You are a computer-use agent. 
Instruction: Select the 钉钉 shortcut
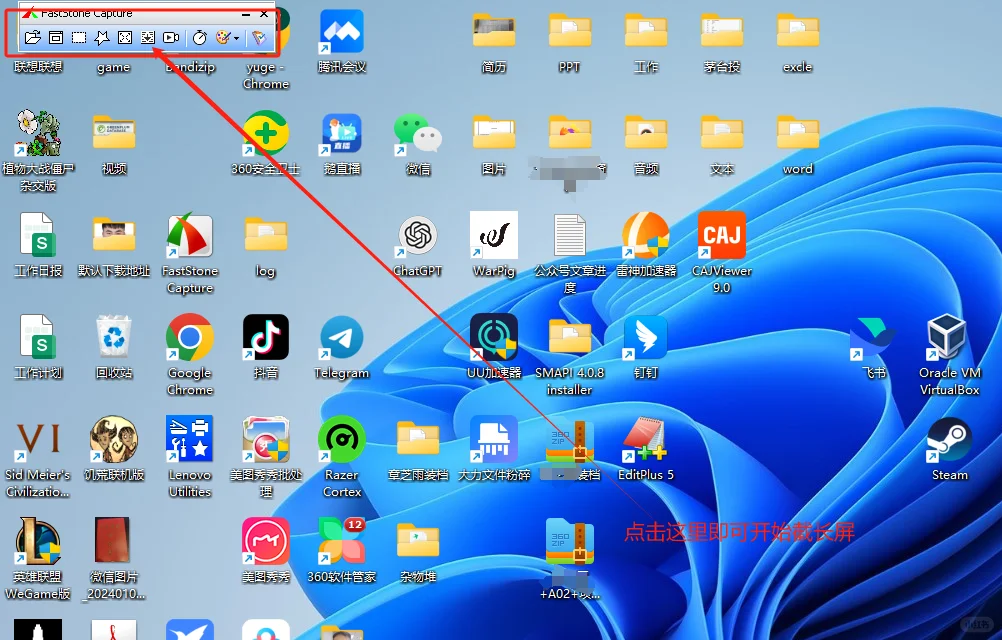[646, 348]
